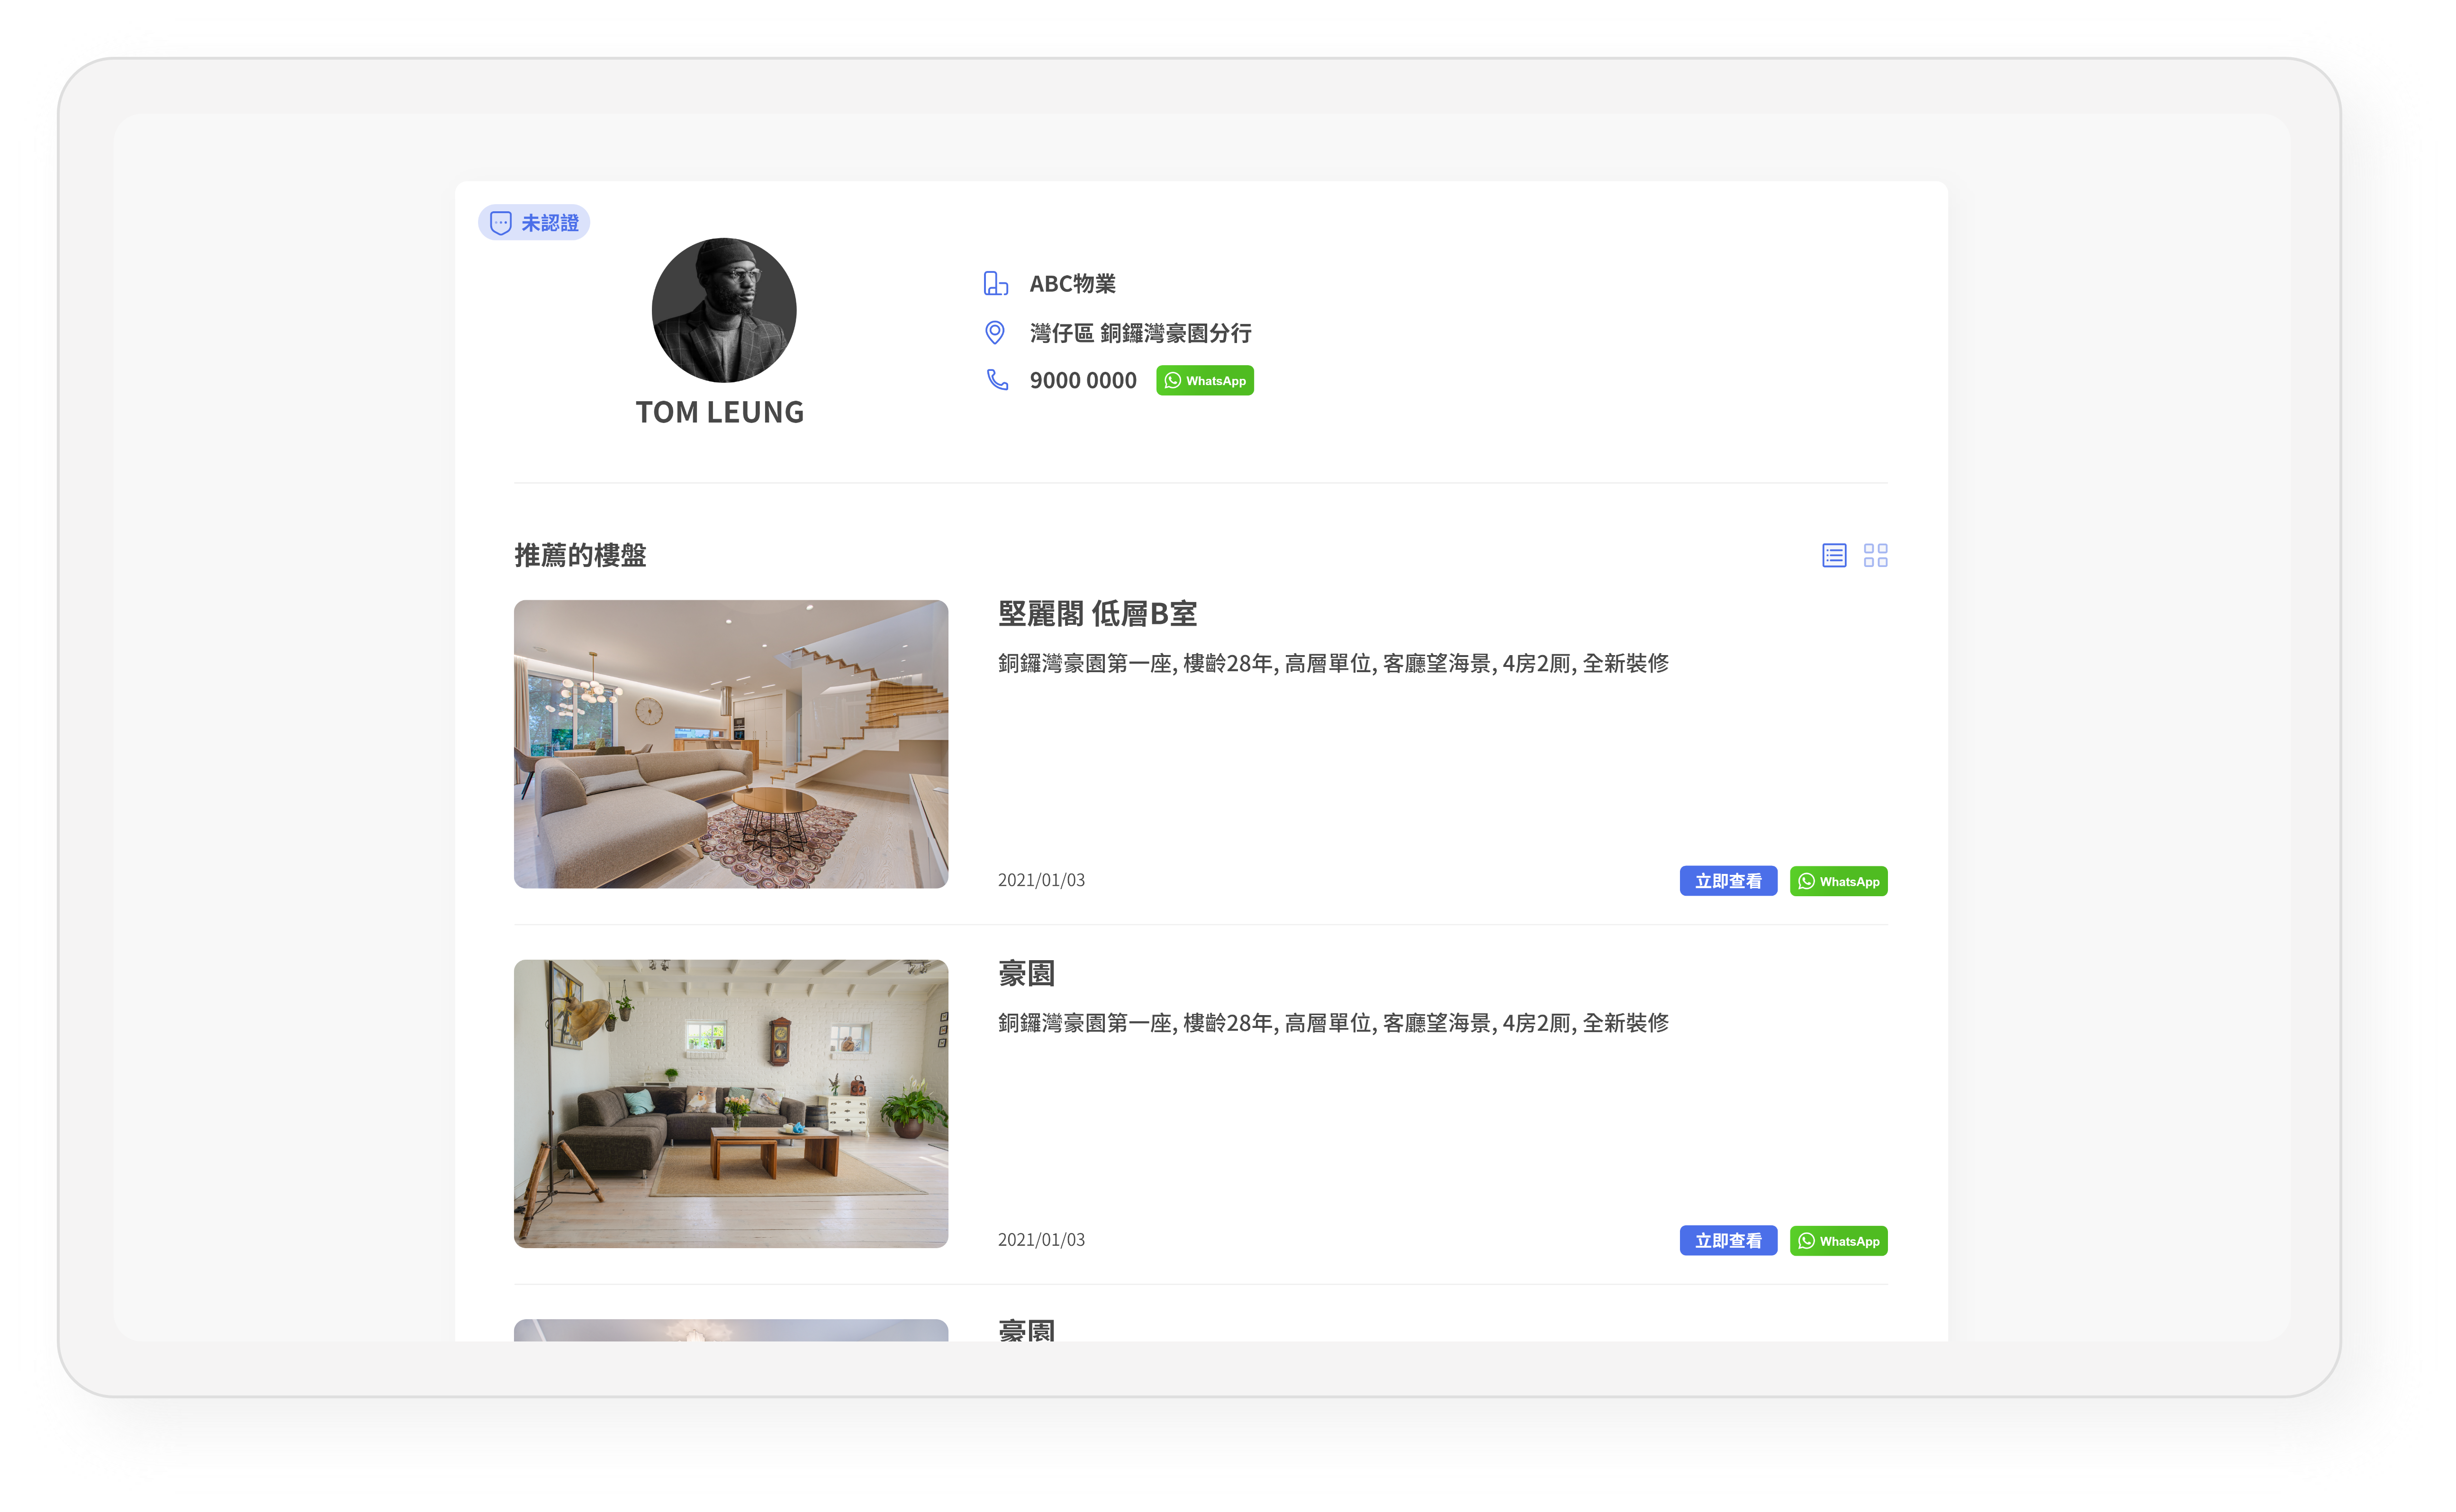Click the agent name TOM LEUNG
Image resolution: width=2456 pixels, height=1512 pixels.
720,412
